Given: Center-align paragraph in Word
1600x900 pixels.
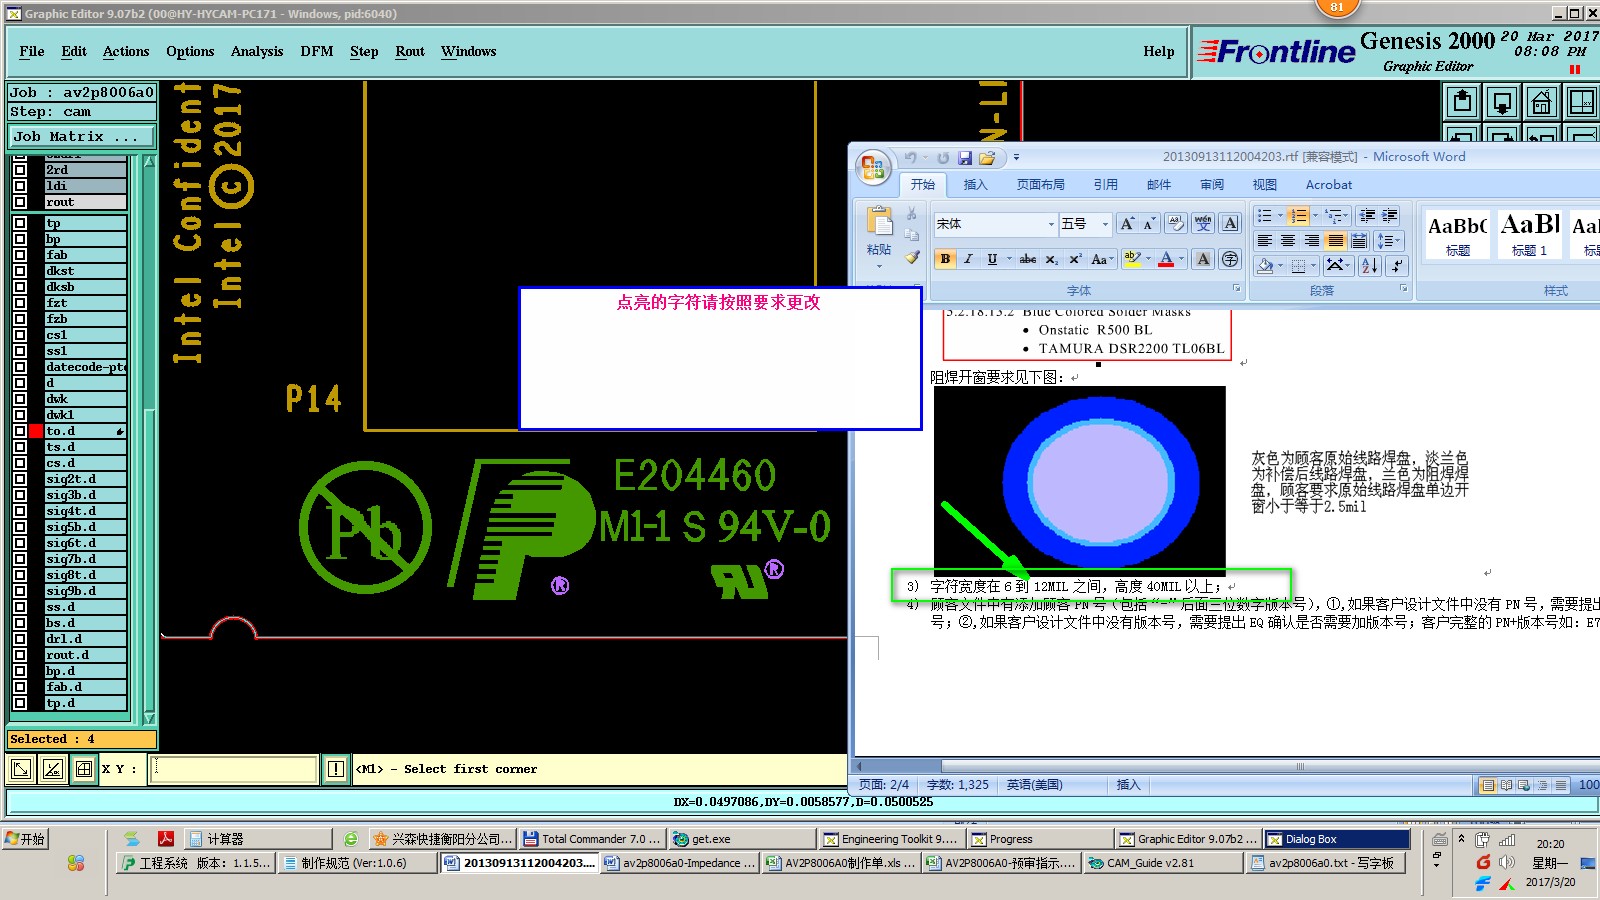Looking at the screenshot, I should (1288, 241).
